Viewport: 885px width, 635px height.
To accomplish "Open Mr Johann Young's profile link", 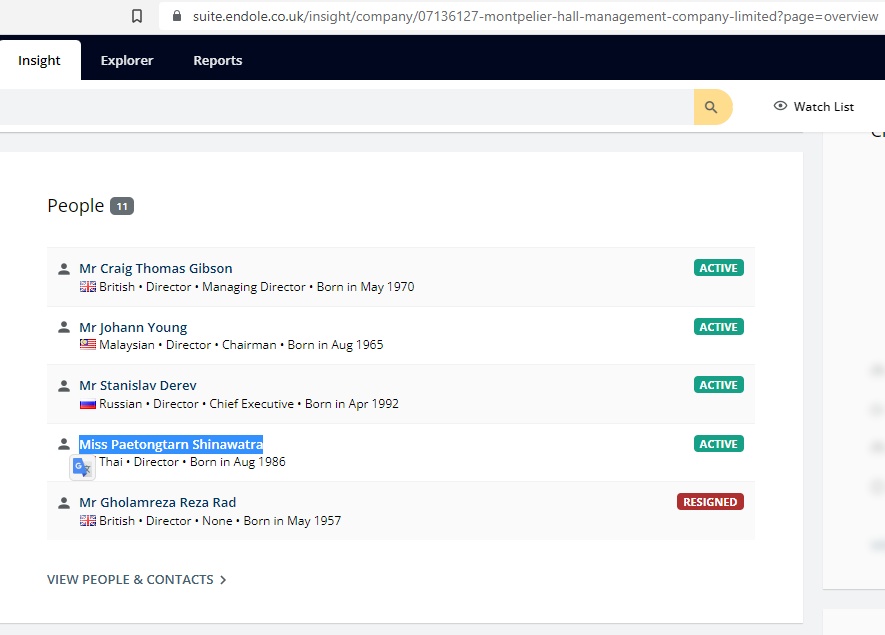I will [133, 327].
